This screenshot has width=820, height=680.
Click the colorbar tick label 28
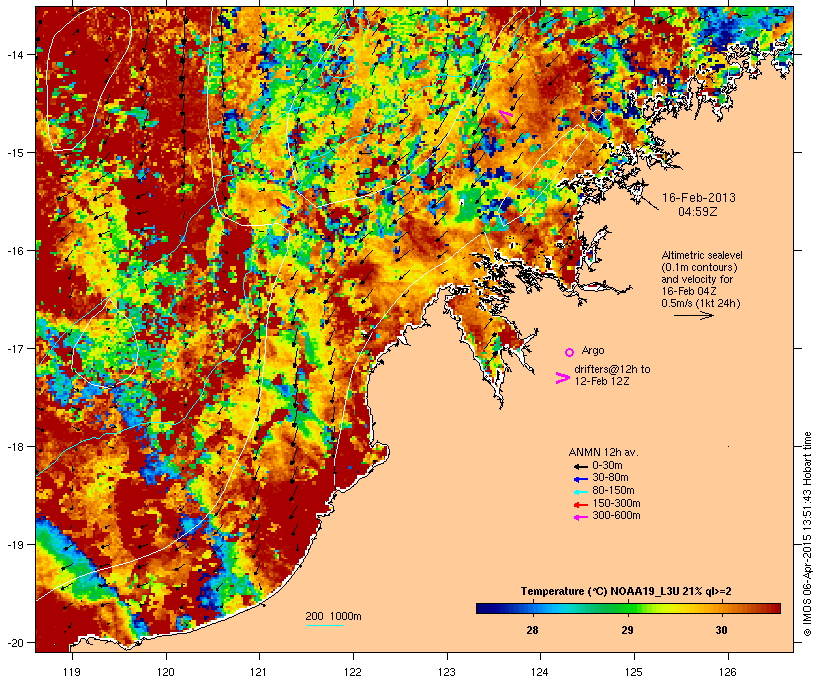click(532, 630)
